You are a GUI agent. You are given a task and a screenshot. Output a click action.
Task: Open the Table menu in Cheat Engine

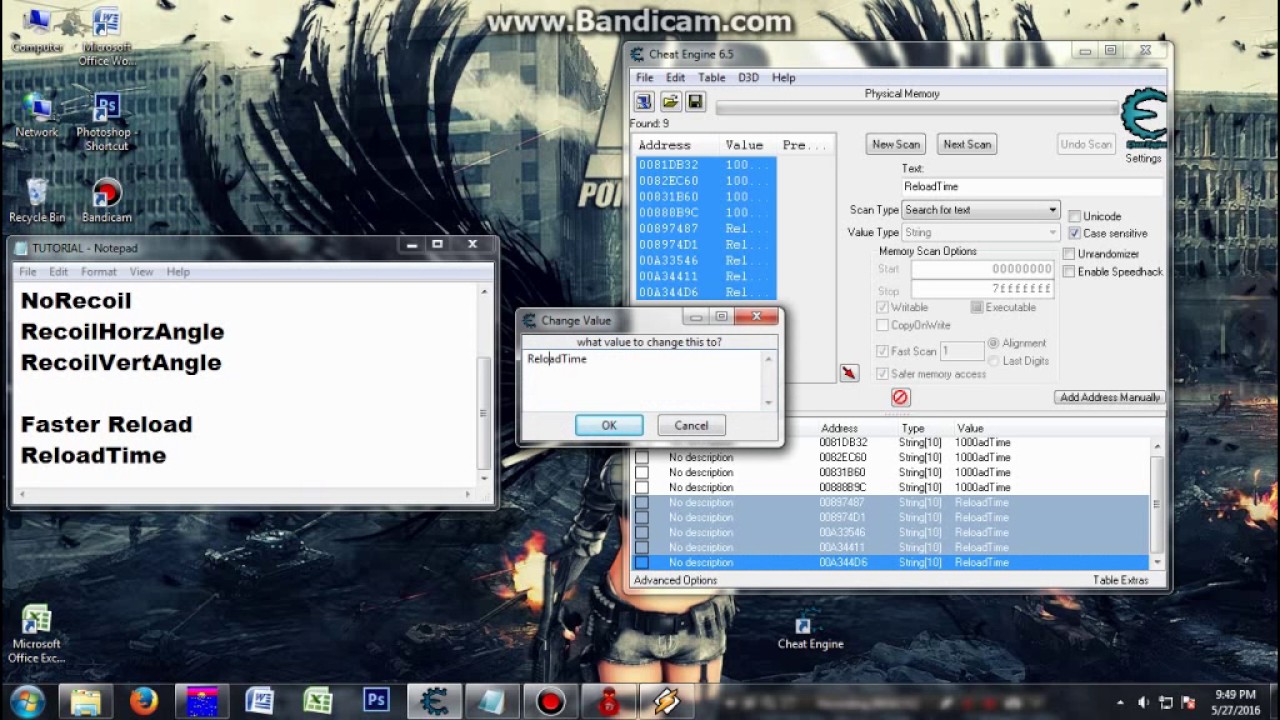[x=711, y=77]
